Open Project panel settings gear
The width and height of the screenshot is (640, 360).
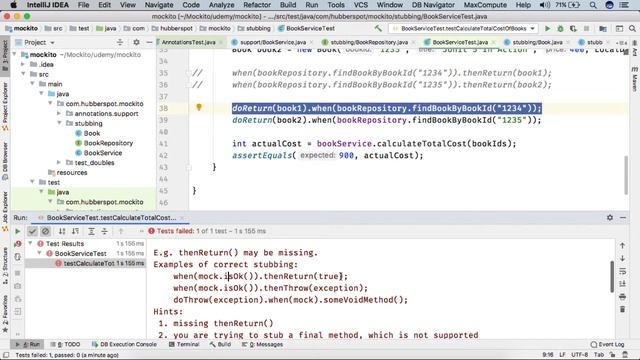136,42
